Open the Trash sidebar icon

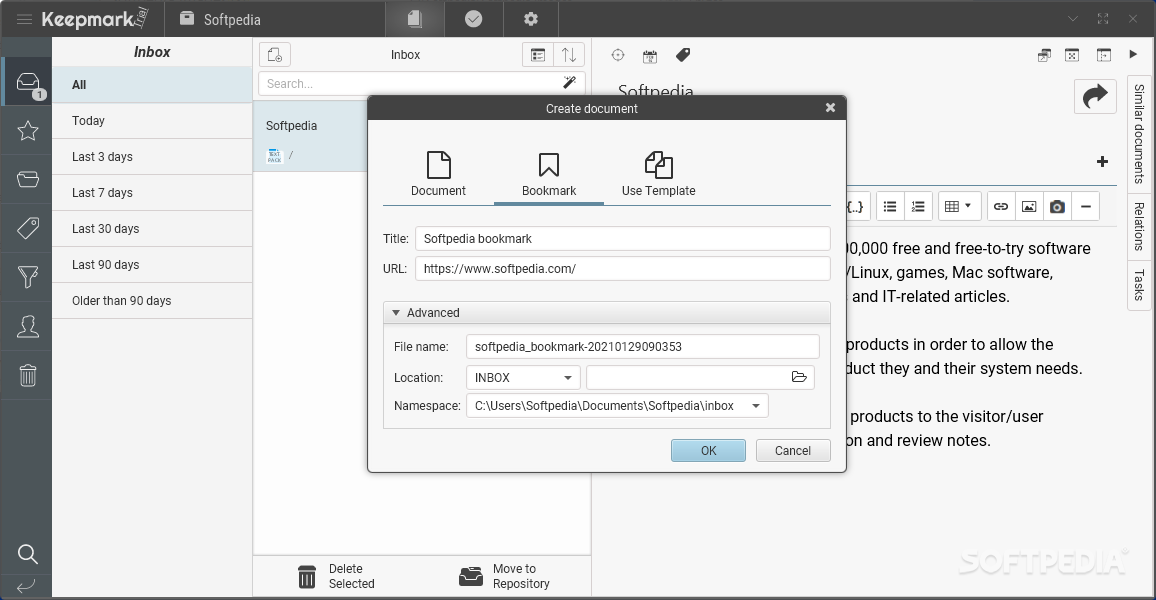coord(28,375)
